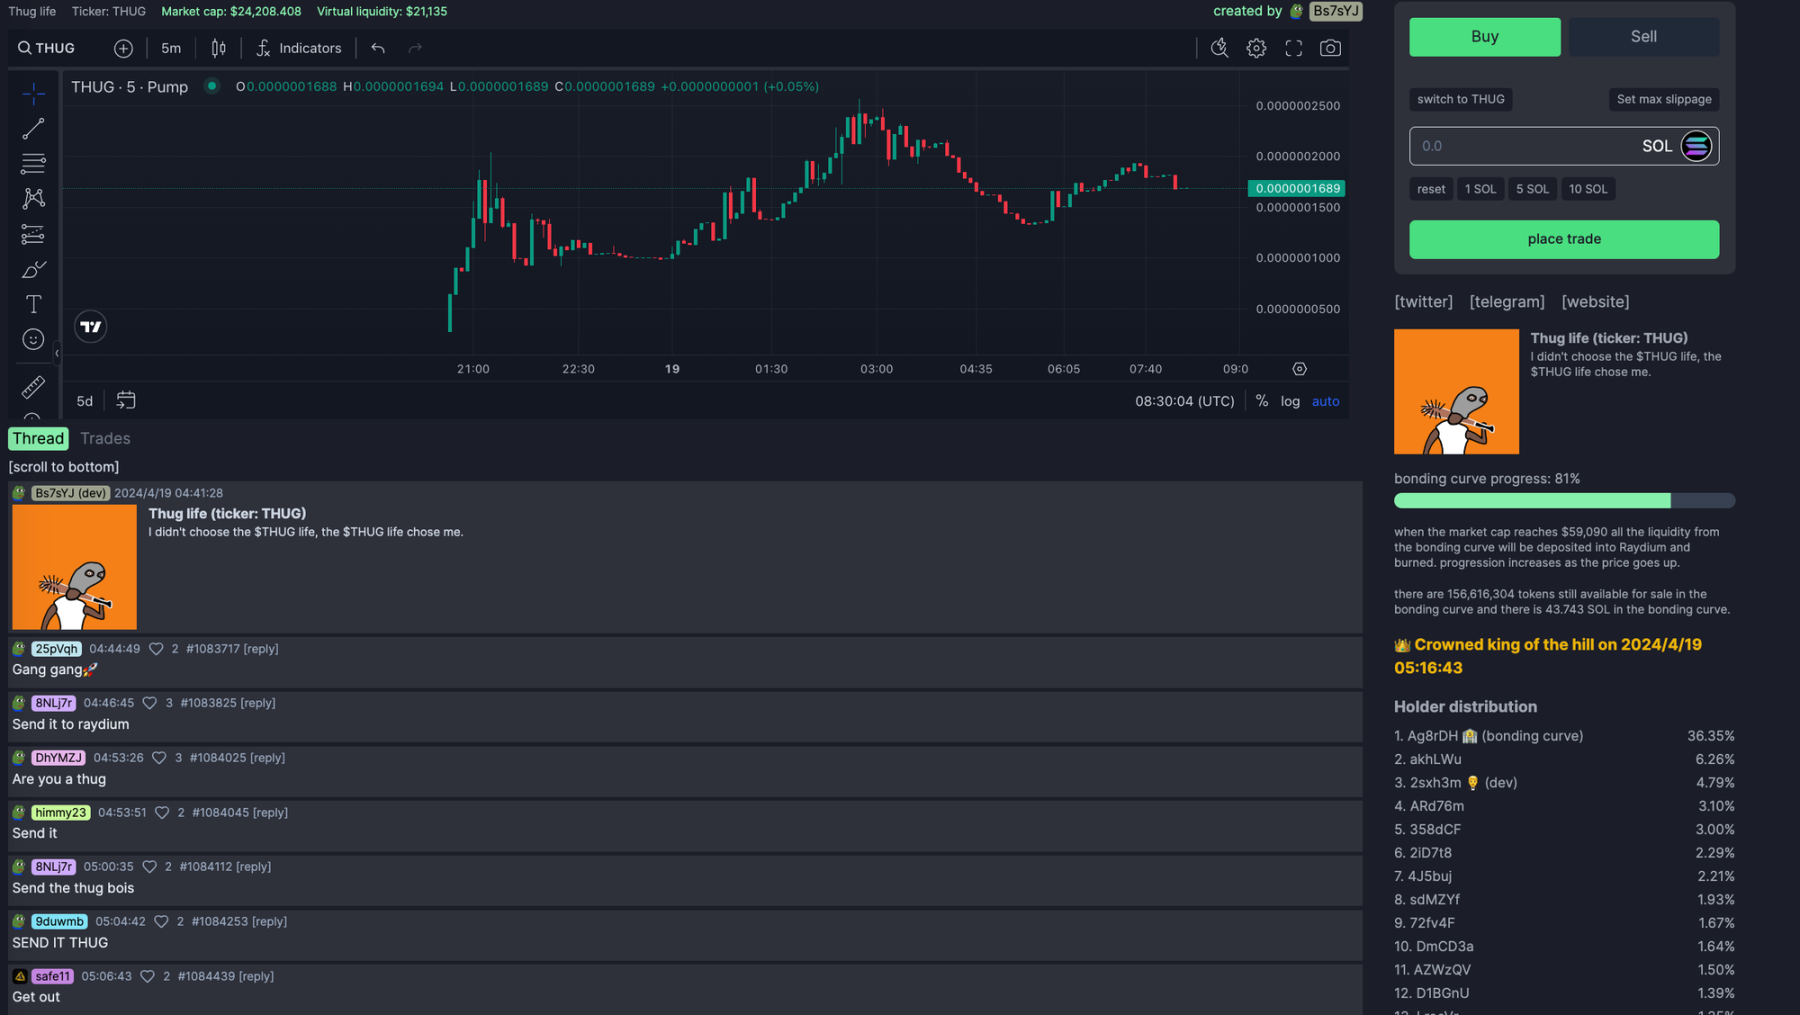Open the emoji icons tool
Viewport: 1800px width, 1015px height.
[33, 340]
